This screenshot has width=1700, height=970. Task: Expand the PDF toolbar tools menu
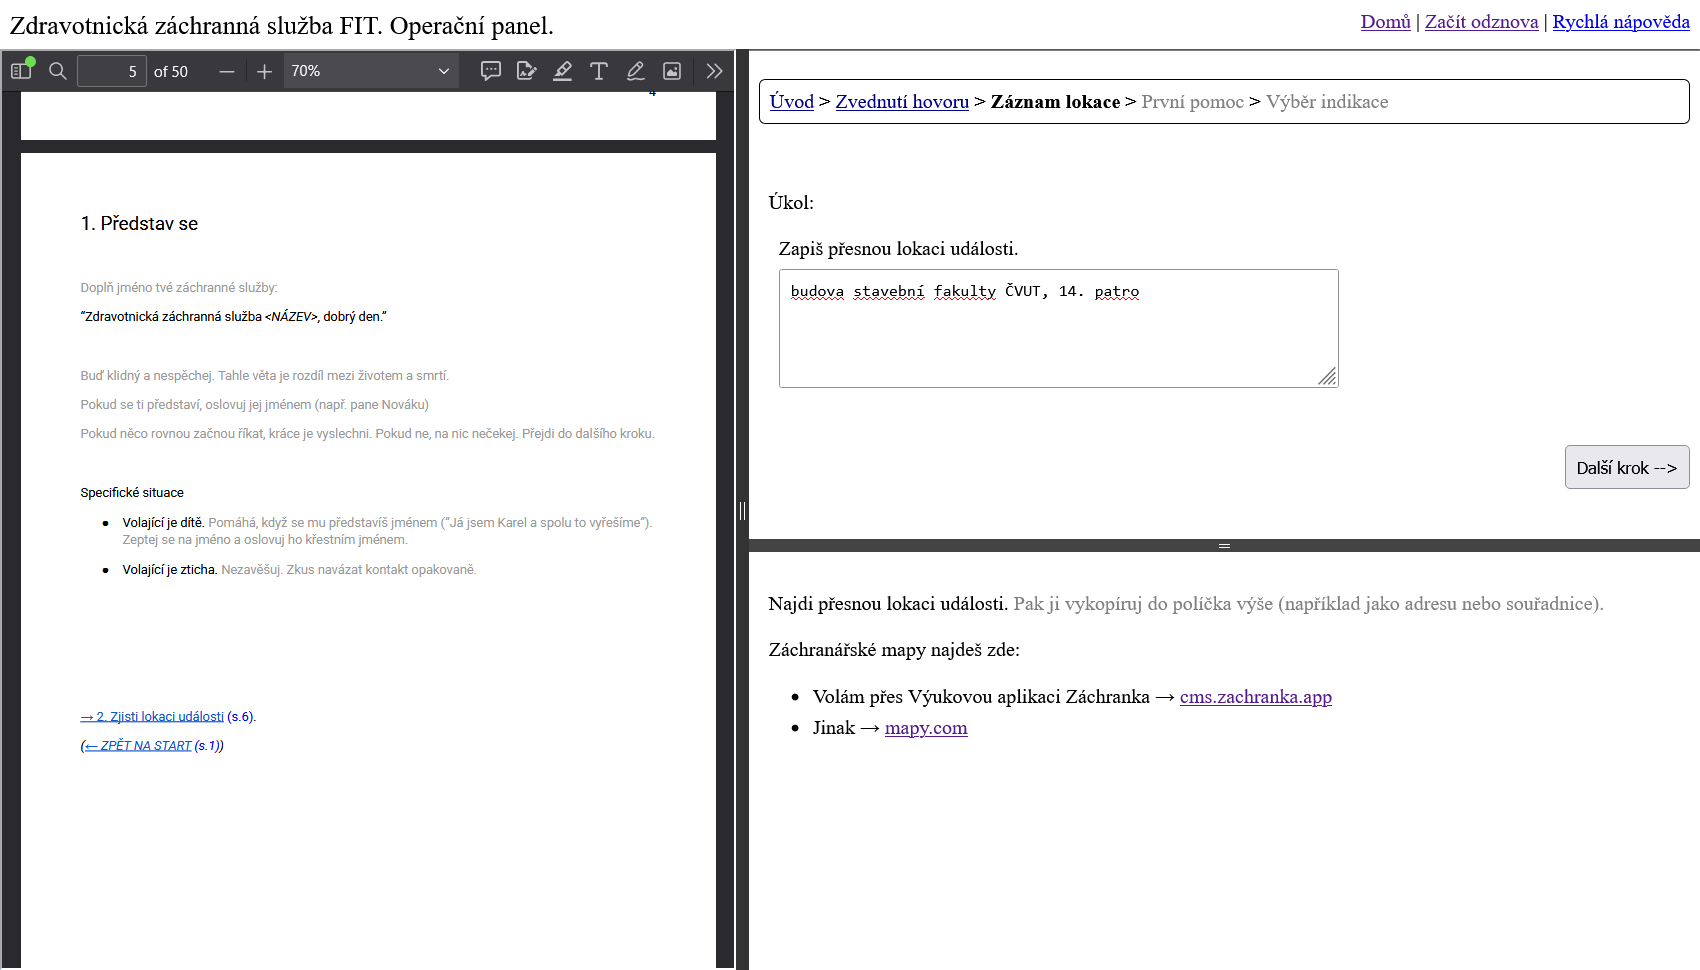pos(714,71)
